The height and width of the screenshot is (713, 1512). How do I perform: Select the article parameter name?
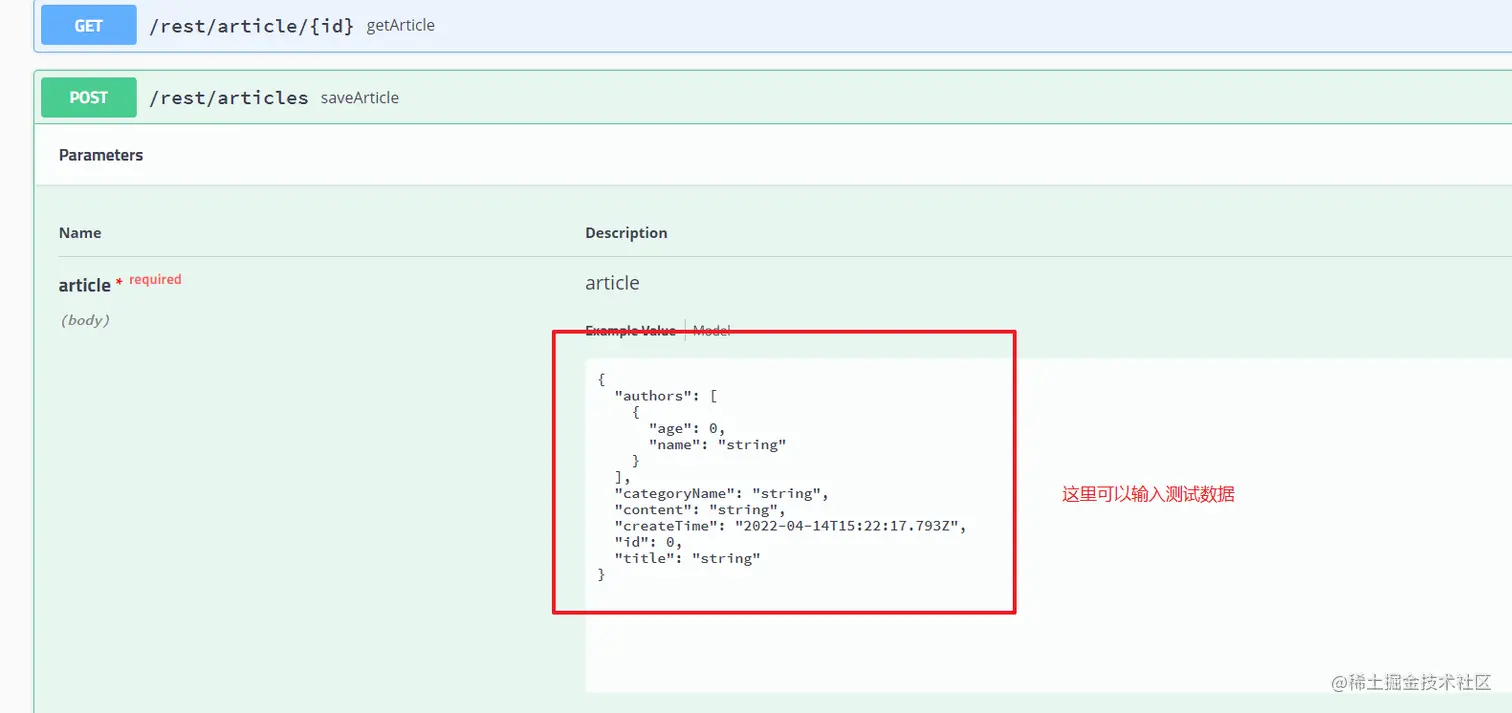click(x=84, y=285)
